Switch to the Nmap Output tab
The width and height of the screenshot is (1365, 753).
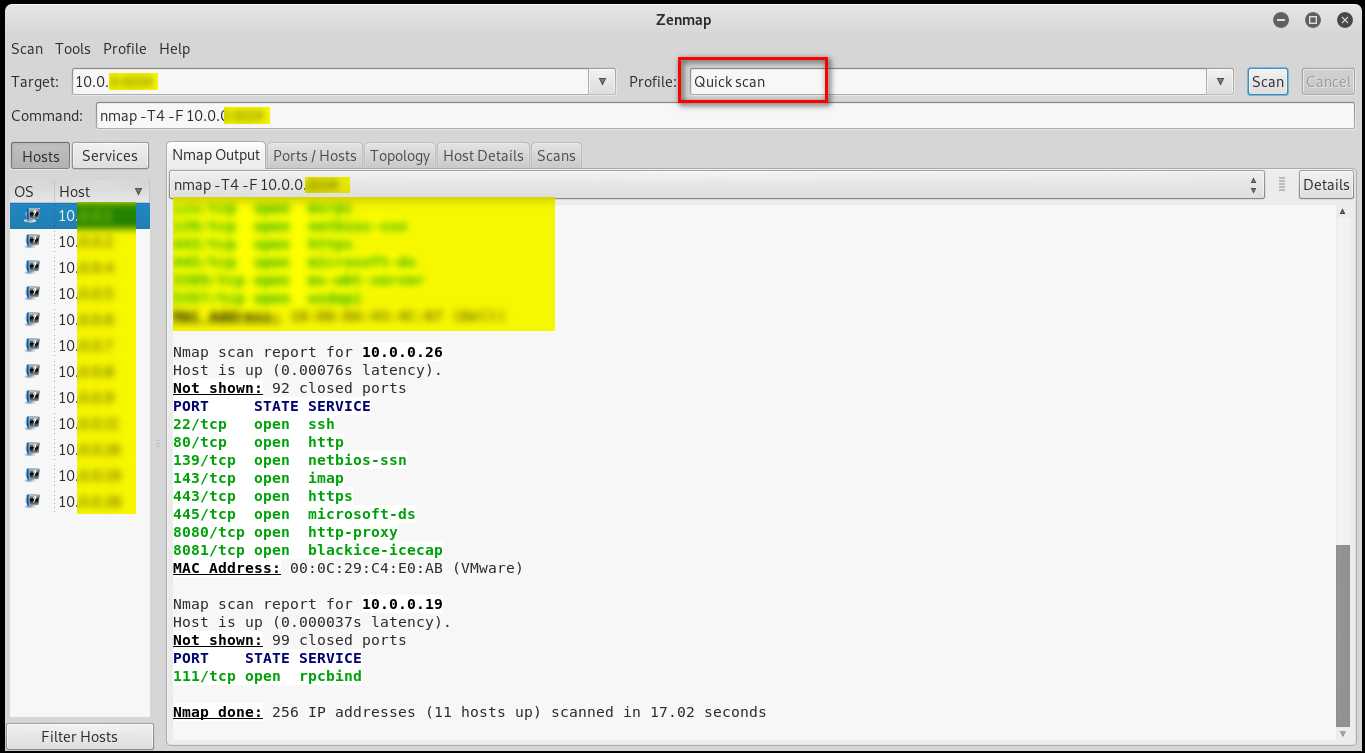[216, 155]
